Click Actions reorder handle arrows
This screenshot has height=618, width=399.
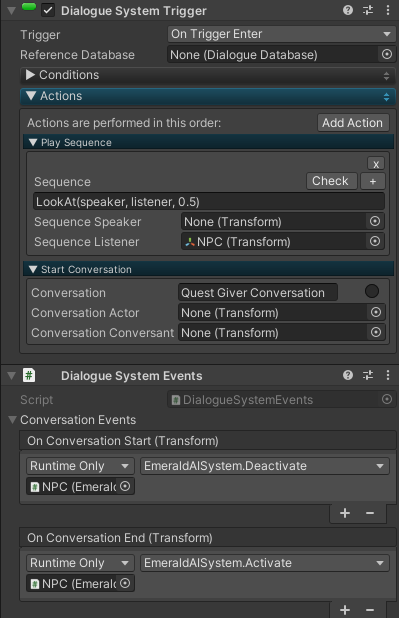tap(386, 97)
